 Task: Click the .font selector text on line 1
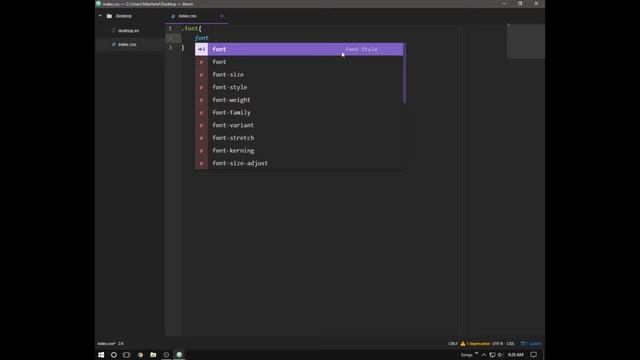pos(190,29)
